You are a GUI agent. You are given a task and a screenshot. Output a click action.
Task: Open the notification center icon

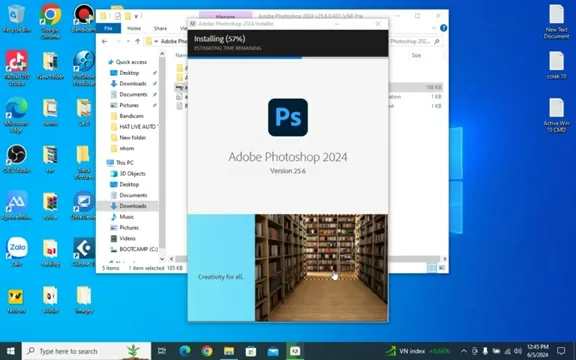coord(561,351)
